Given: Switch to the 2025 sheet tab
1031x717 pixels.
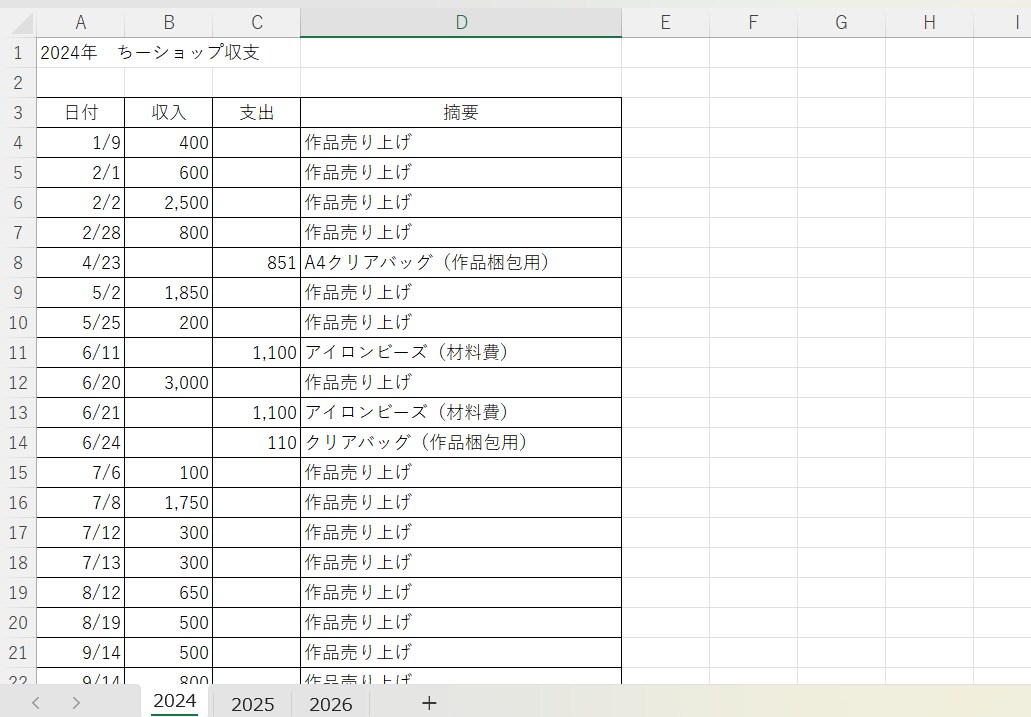Looking at the screenshot, I should [x=252, y=704].
